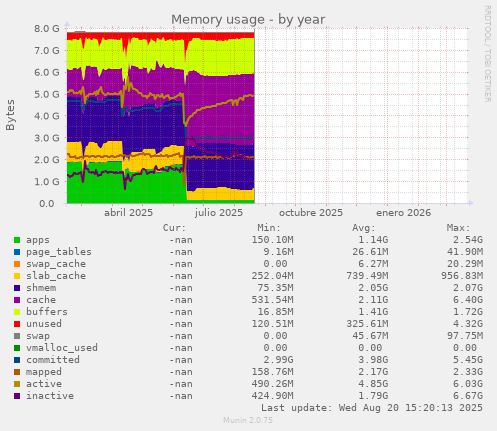
Task: Click the '0.0' y-axis label
Action: tap(47, 204)
